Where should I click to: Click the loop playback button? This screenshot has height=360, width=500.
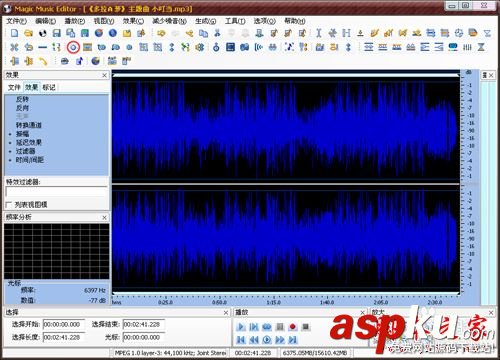coord(267,327)
